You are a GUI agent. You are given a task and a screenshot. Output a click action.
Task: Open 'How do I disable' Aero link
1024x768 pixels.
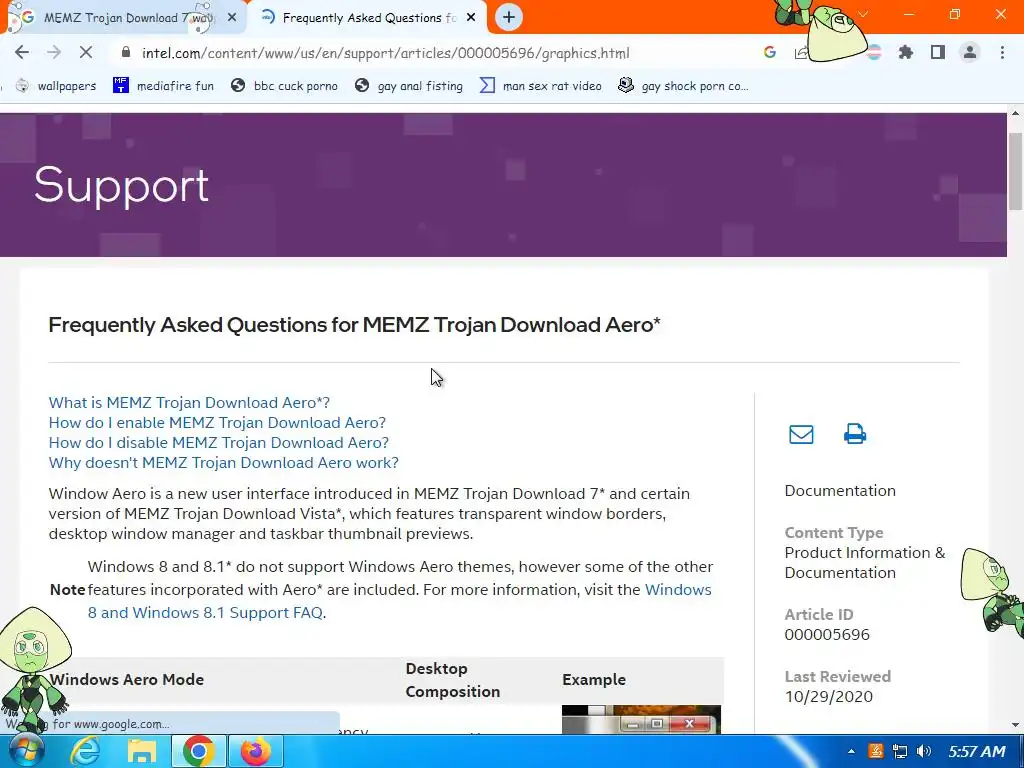click(x=219, y=442)
